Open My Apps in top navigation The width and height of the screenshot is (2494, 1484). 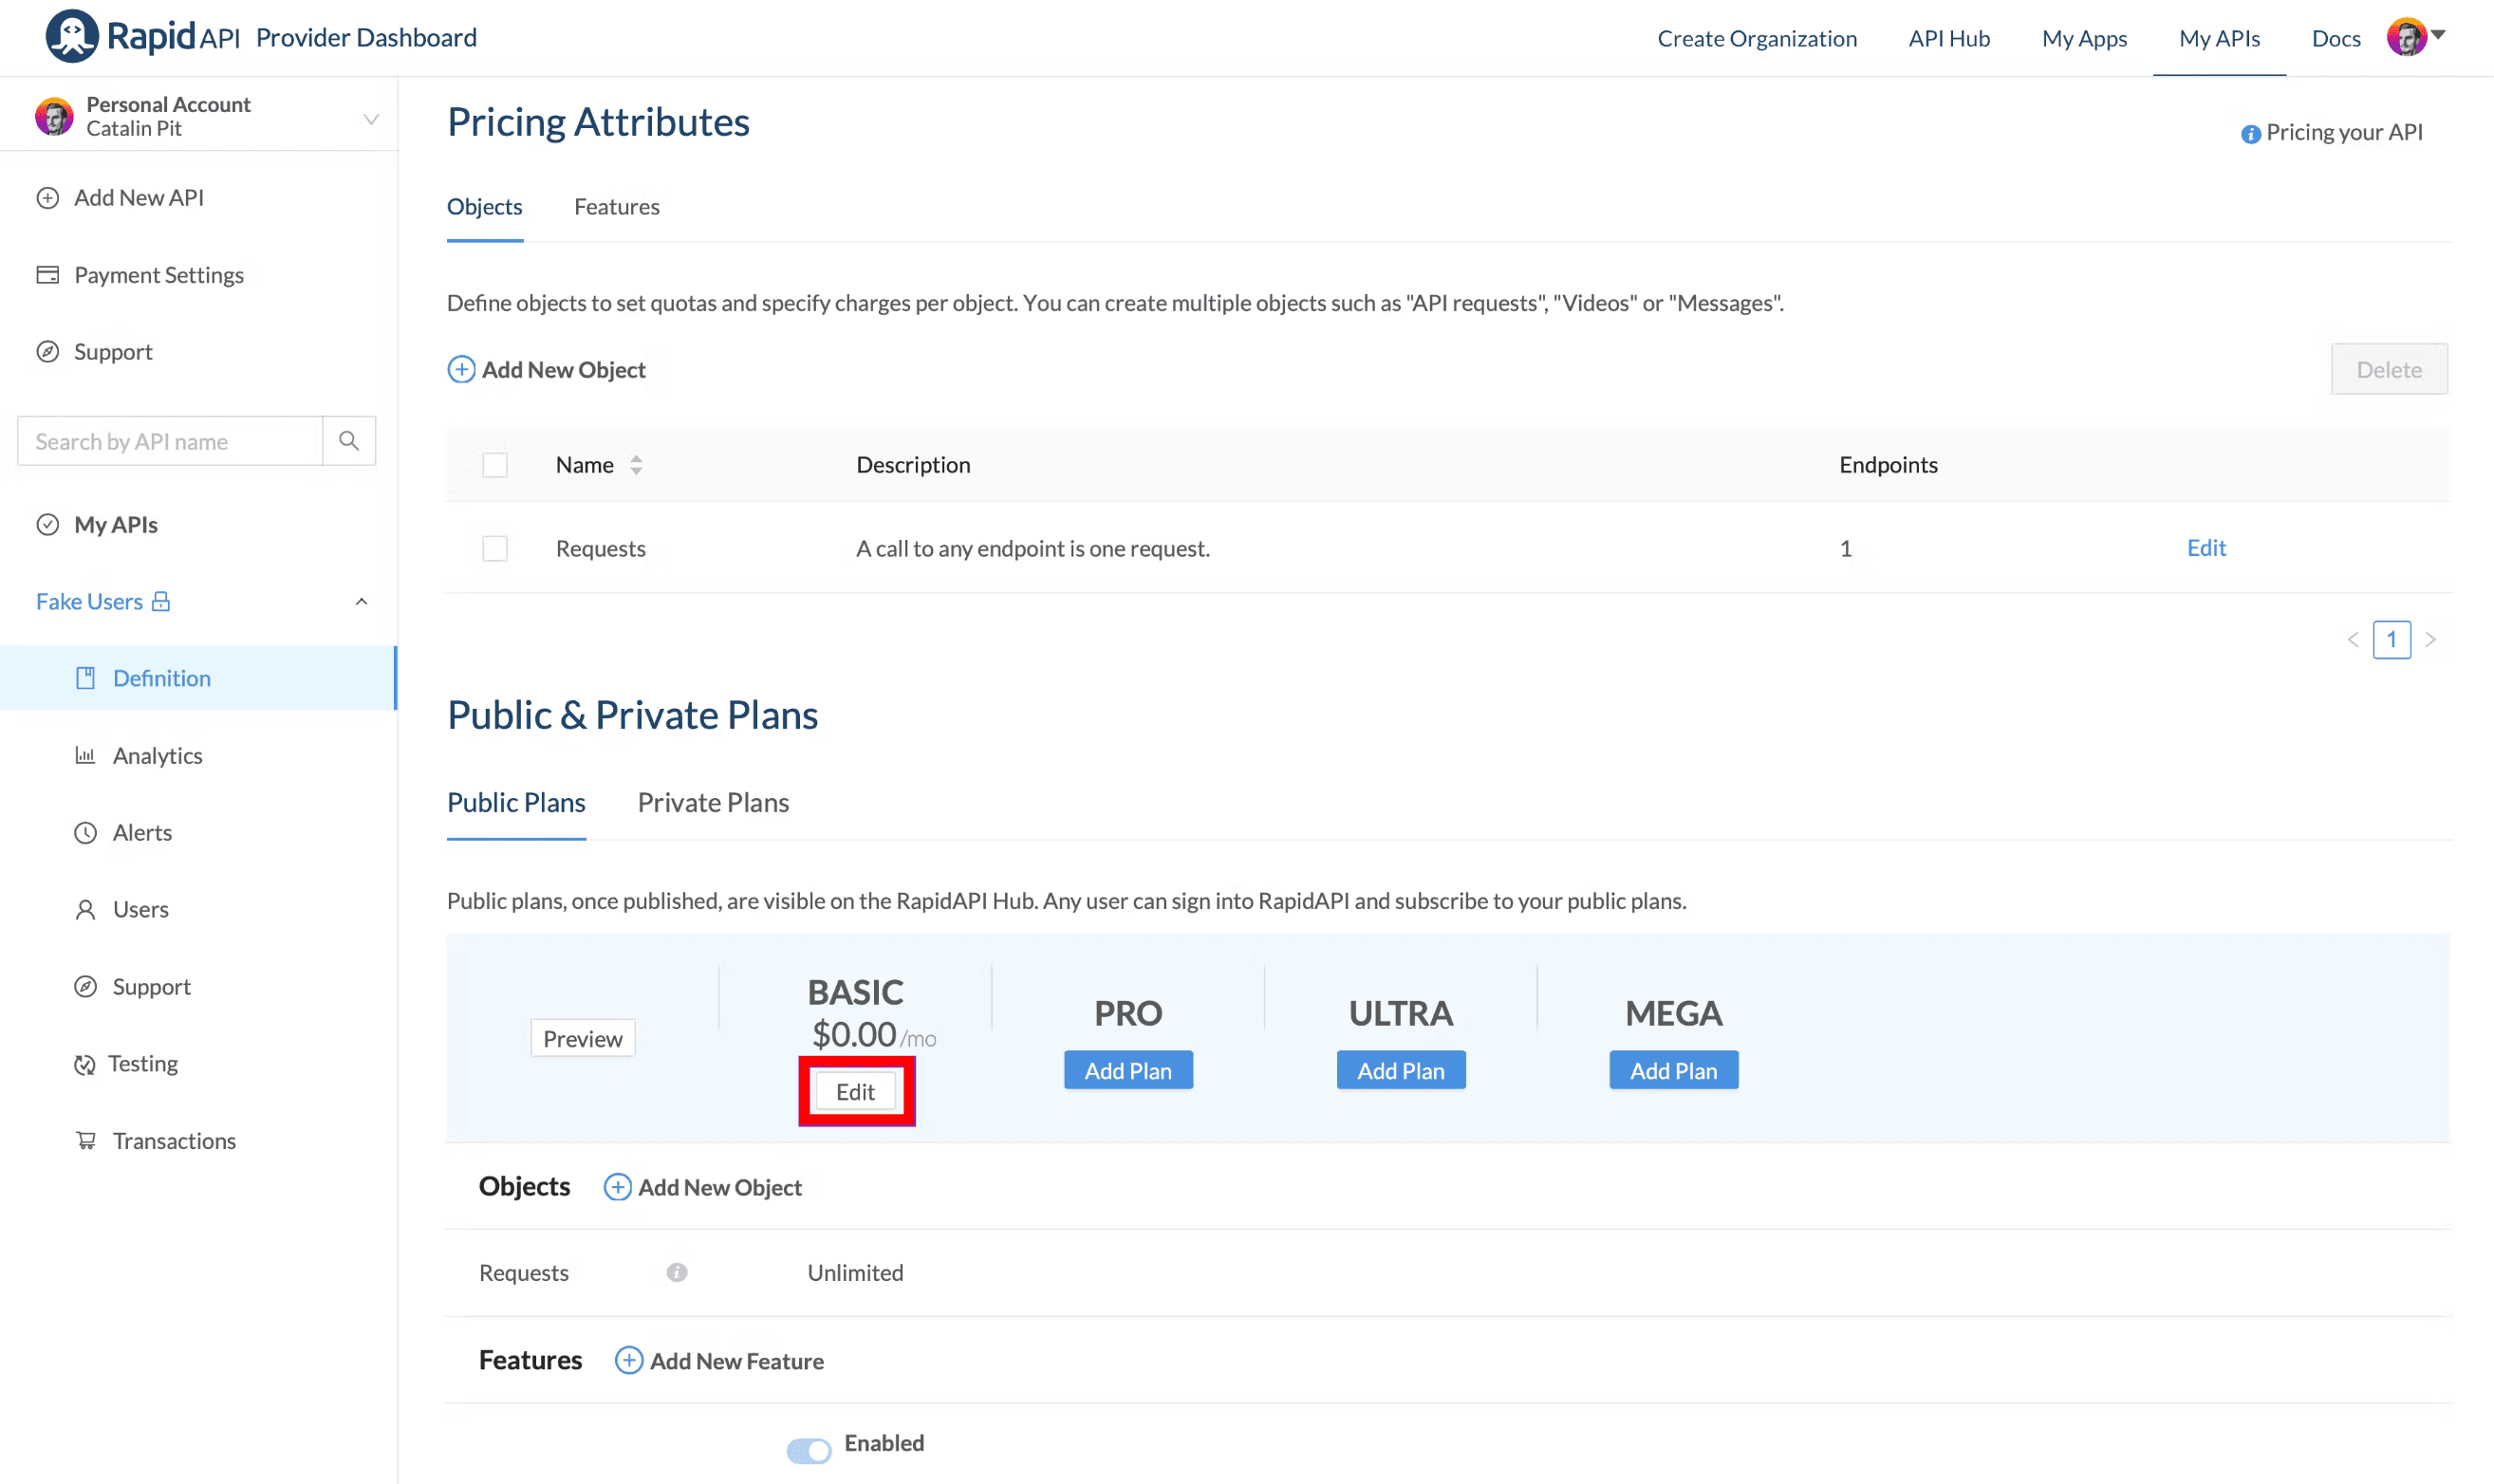[2084, 38]
